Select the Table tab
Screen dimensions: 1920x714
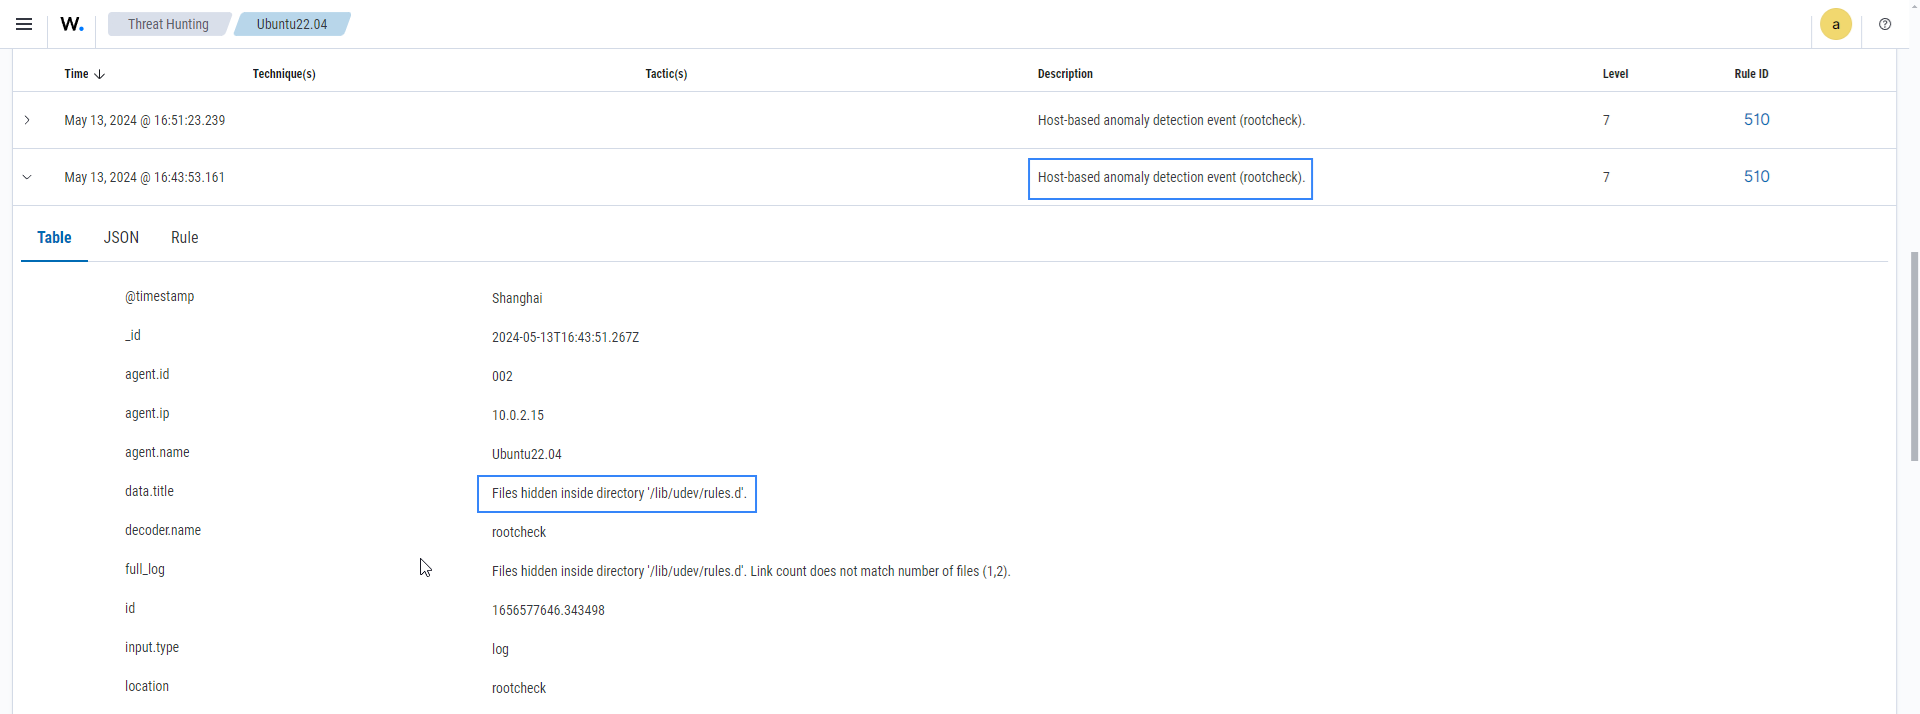click(54, 238)
